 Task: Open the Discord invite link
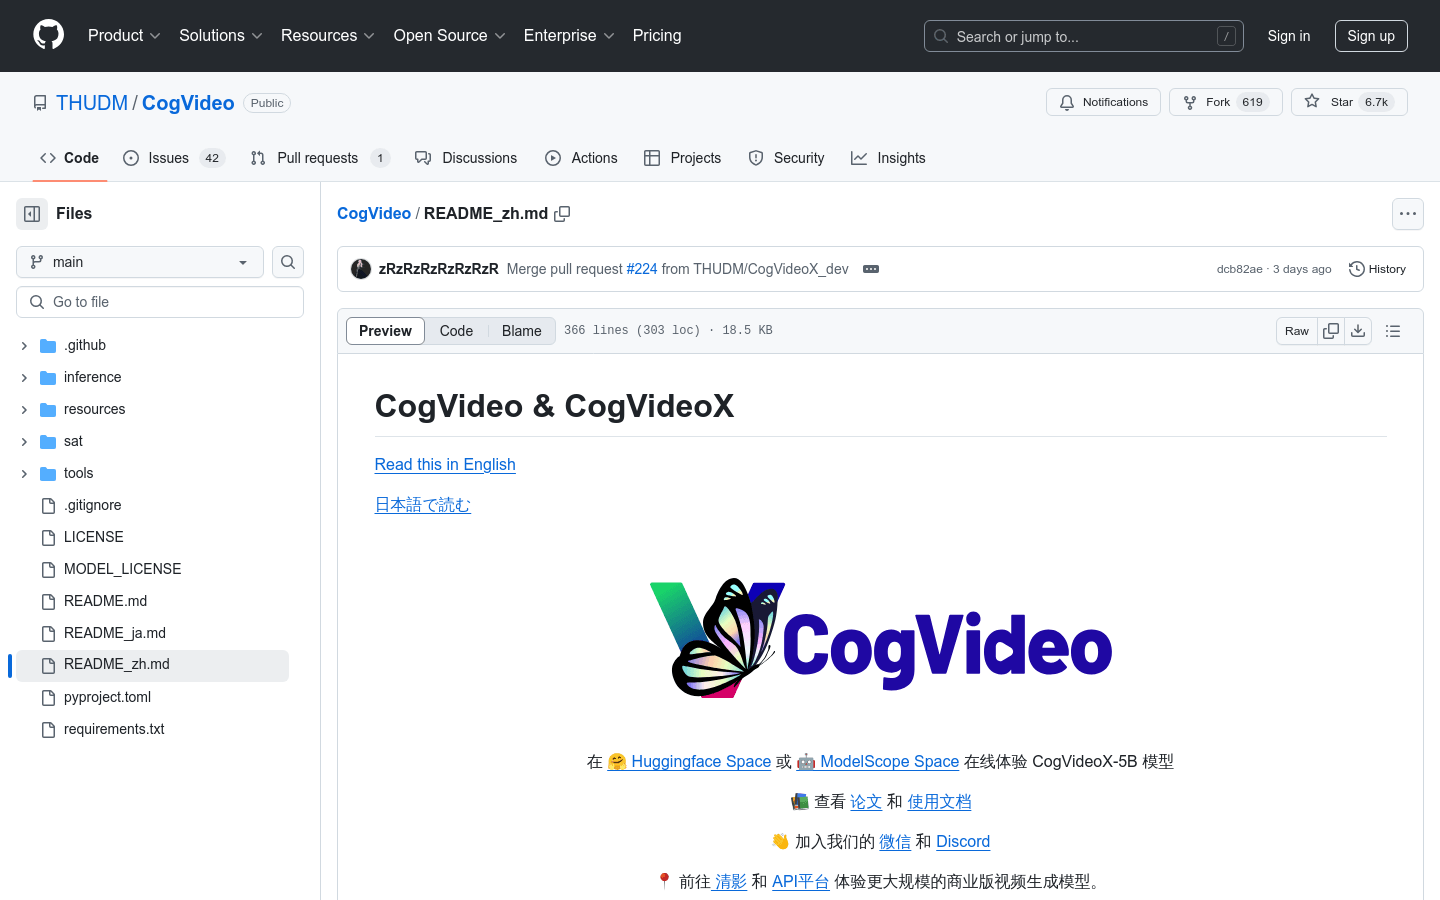(963, 841)
